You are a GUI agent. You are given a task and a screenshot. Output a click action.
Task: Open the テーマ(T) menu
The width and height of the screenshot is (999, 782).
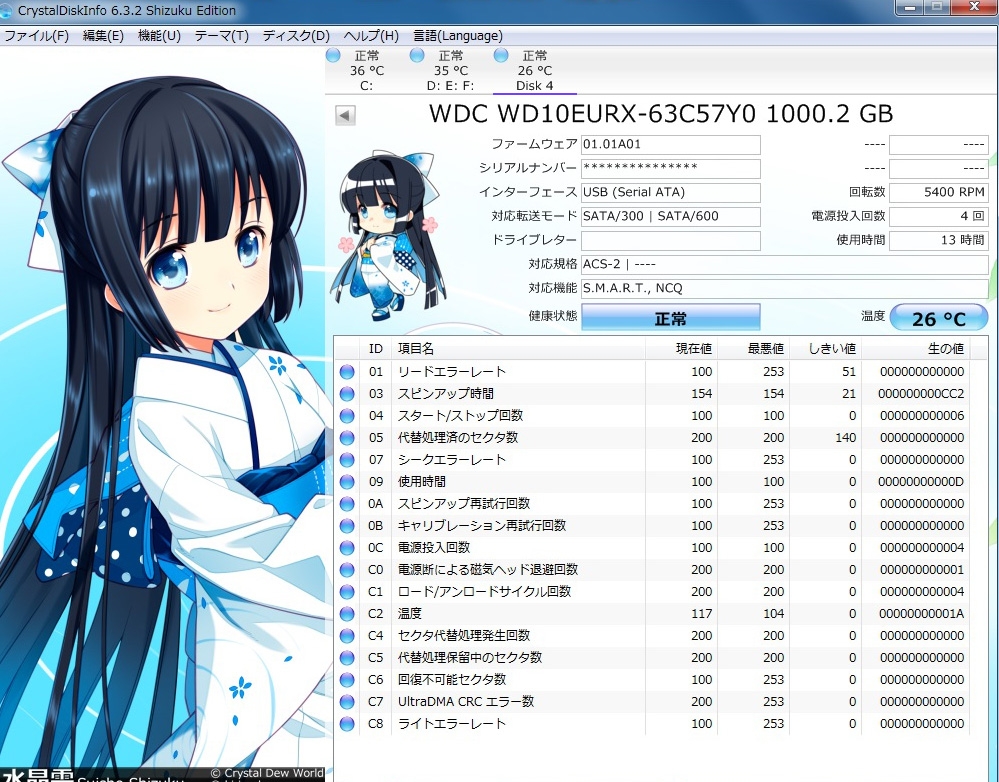222,36
